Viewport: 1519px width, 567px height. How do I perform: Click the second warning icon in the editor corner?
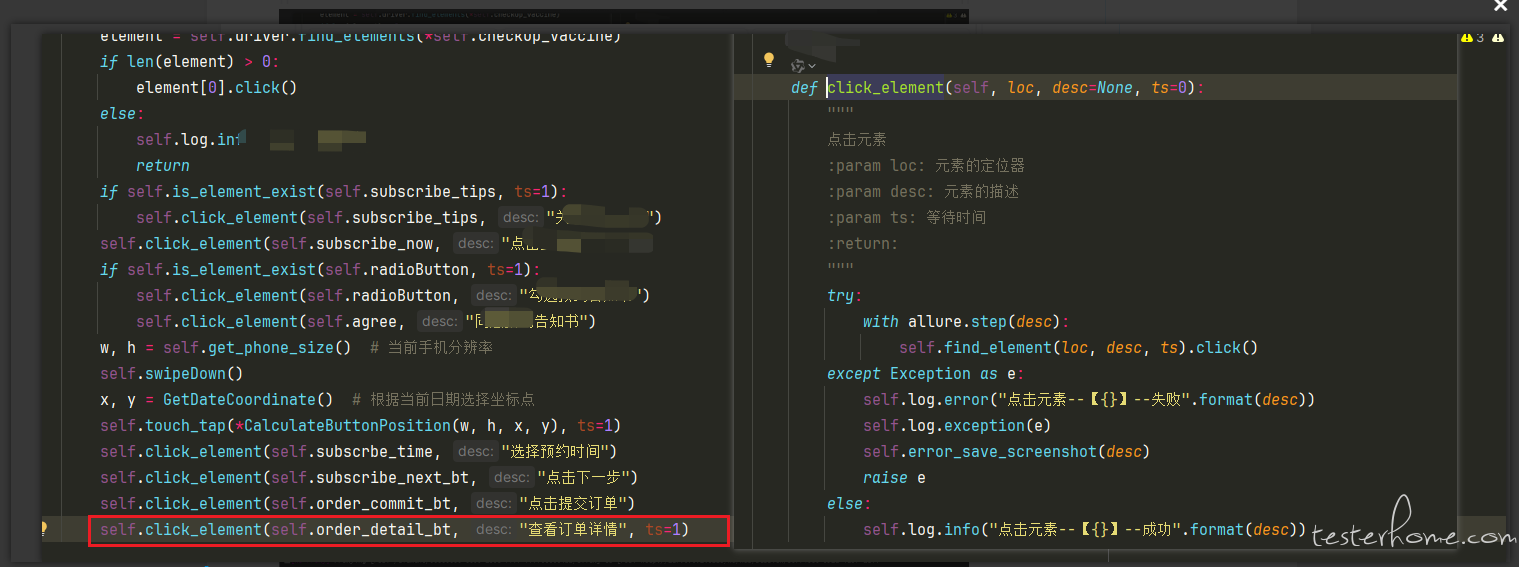1497,37
